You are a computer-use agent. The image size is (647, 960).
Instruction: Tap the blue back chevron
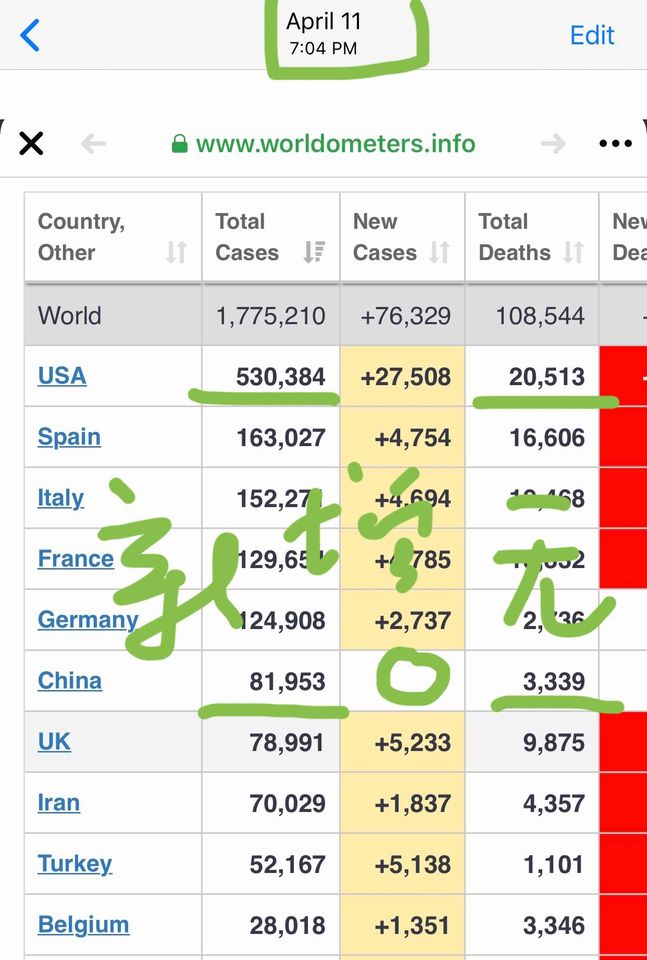(x=30, y=35)
